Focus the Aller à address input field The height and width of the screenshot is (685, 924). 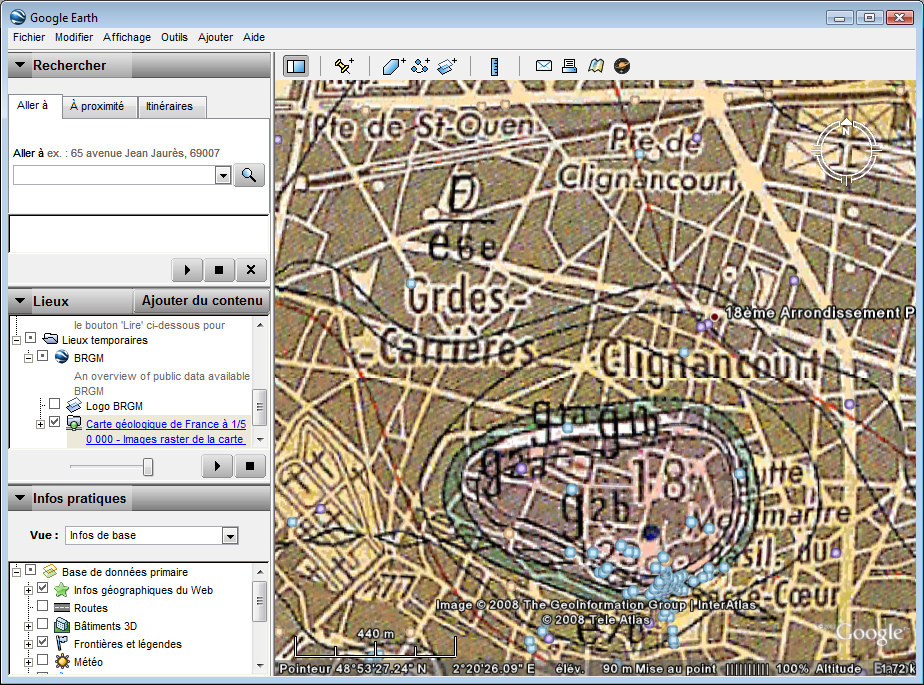coord(115,175)
